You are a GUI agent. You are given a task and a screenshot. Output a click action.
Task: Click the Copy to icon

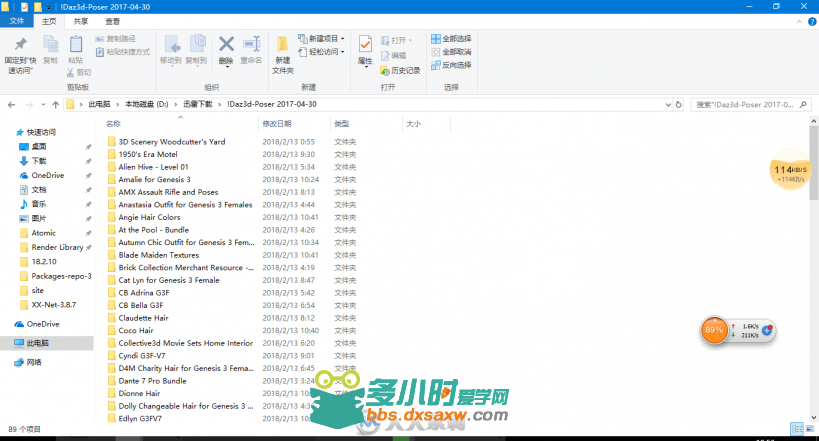point(197,44)
